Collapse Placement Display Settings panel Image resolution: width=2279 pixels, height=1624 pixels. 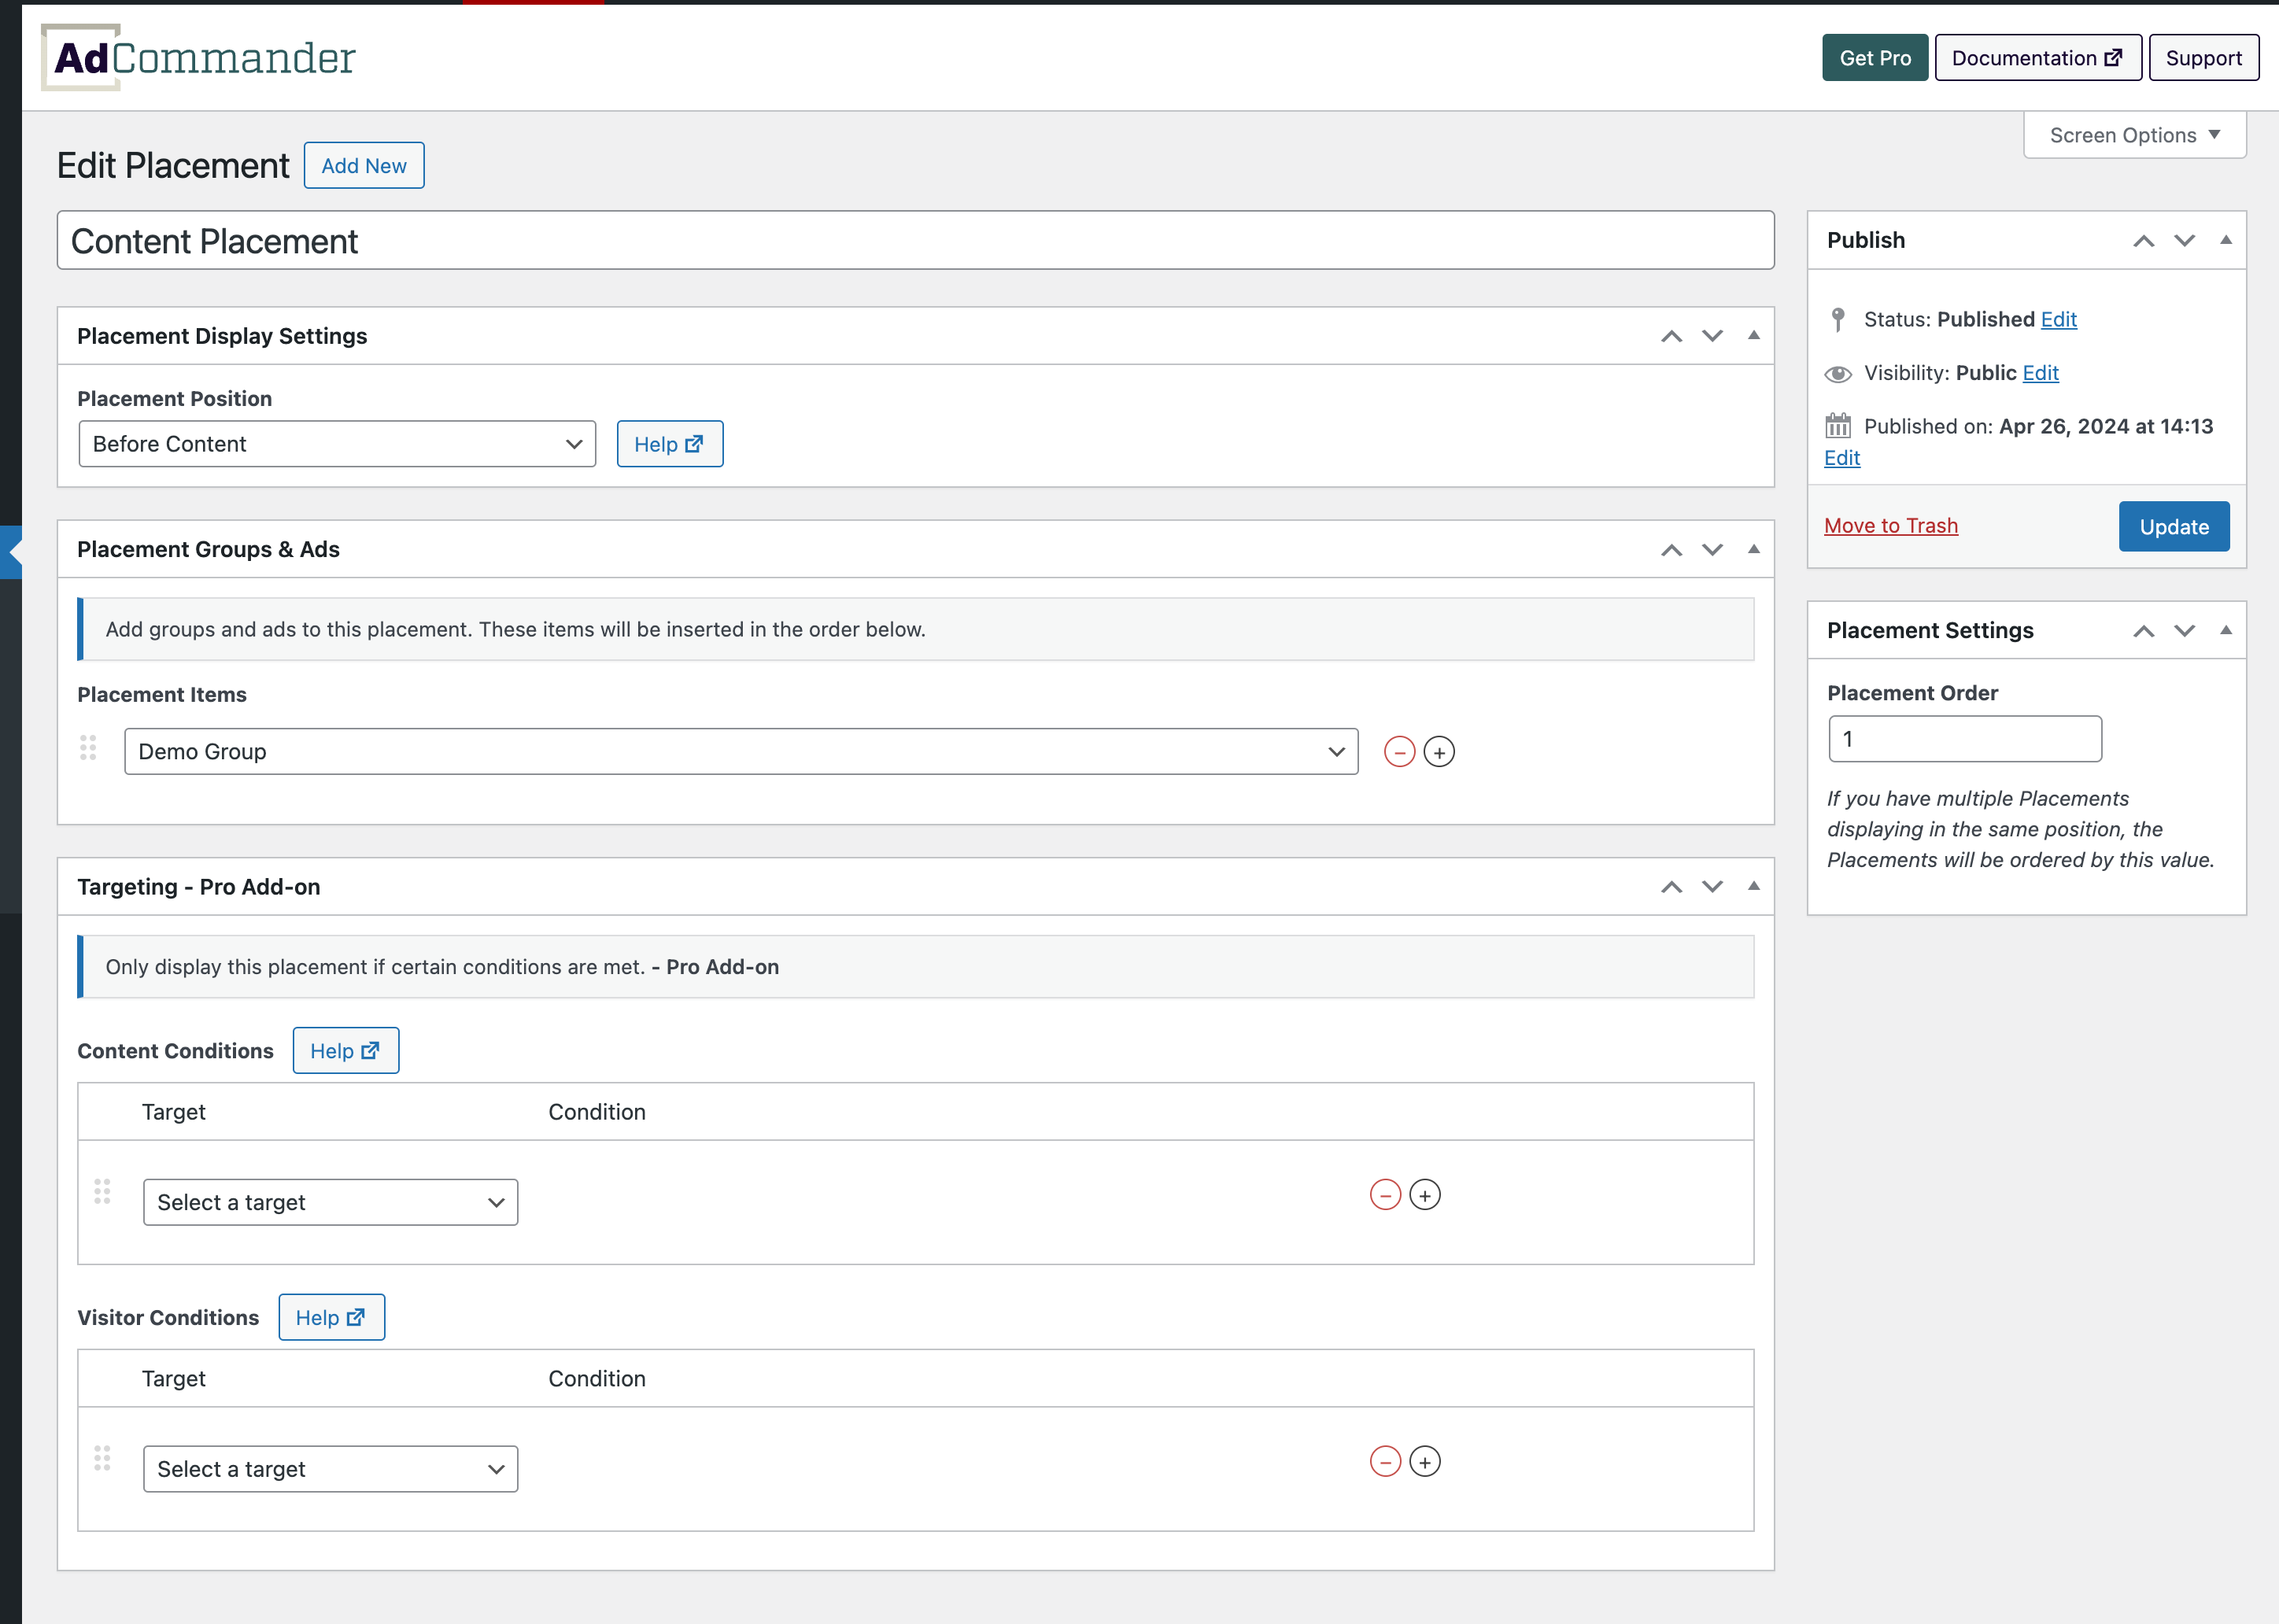point(1753,336)
